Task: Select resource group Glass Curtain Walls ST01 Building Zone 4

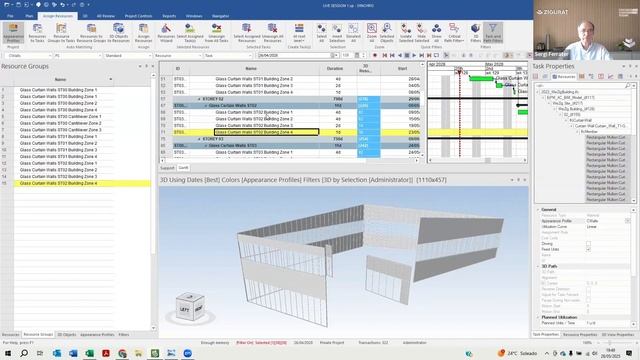Action: pos(58,156)
